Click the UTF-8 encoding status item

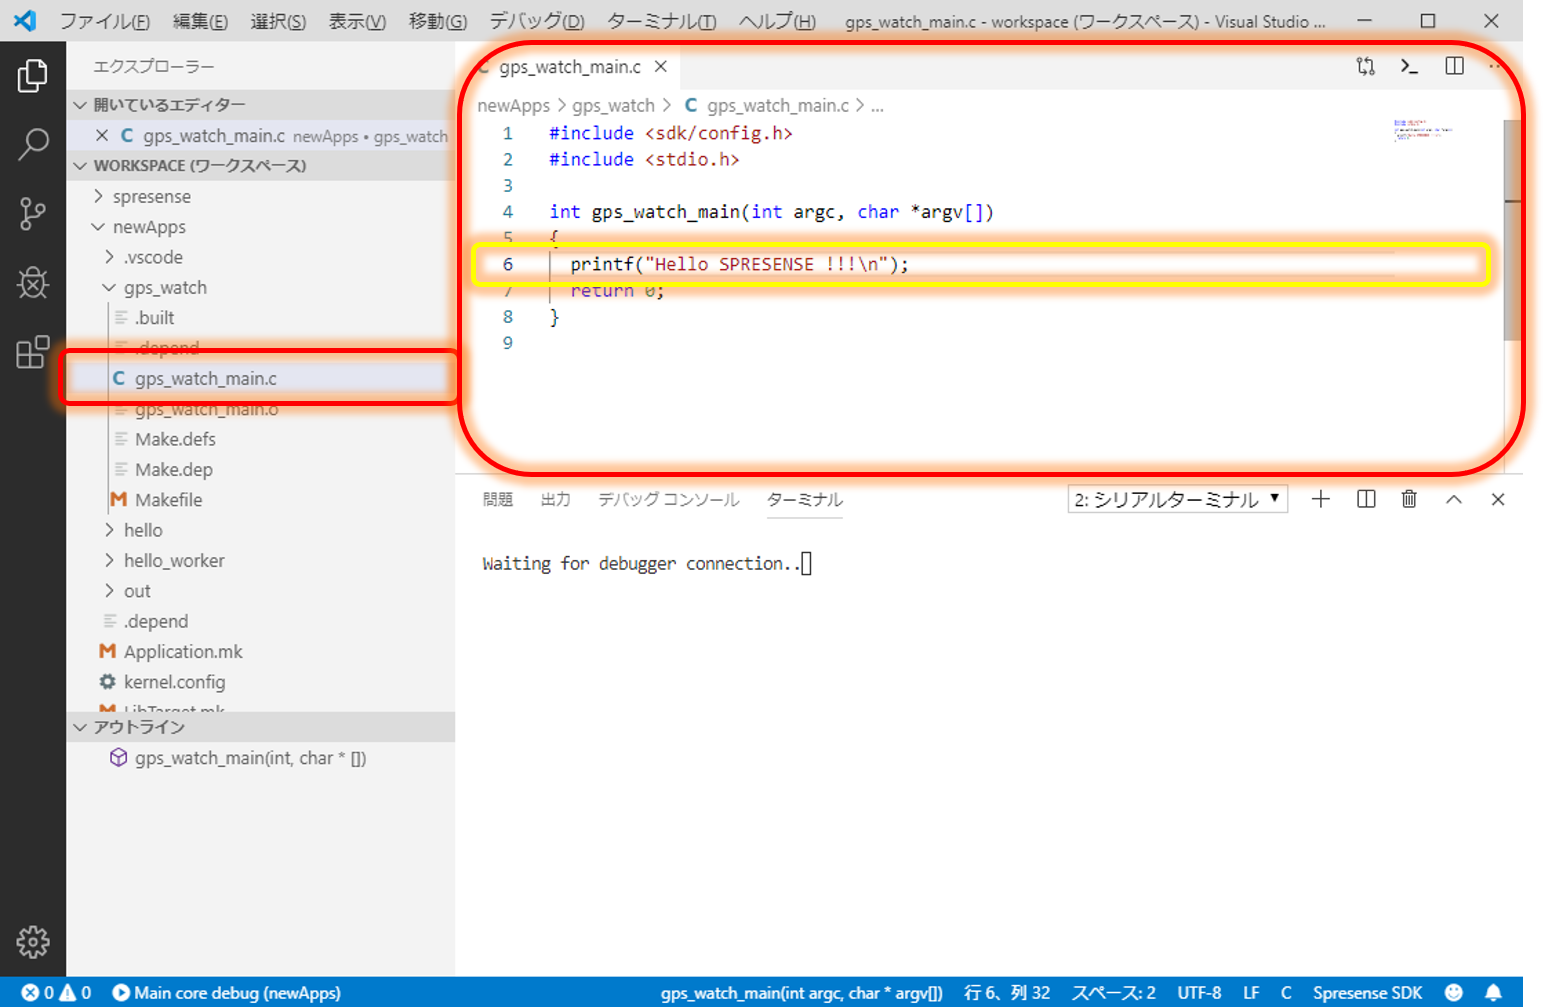coord(1199,992)
